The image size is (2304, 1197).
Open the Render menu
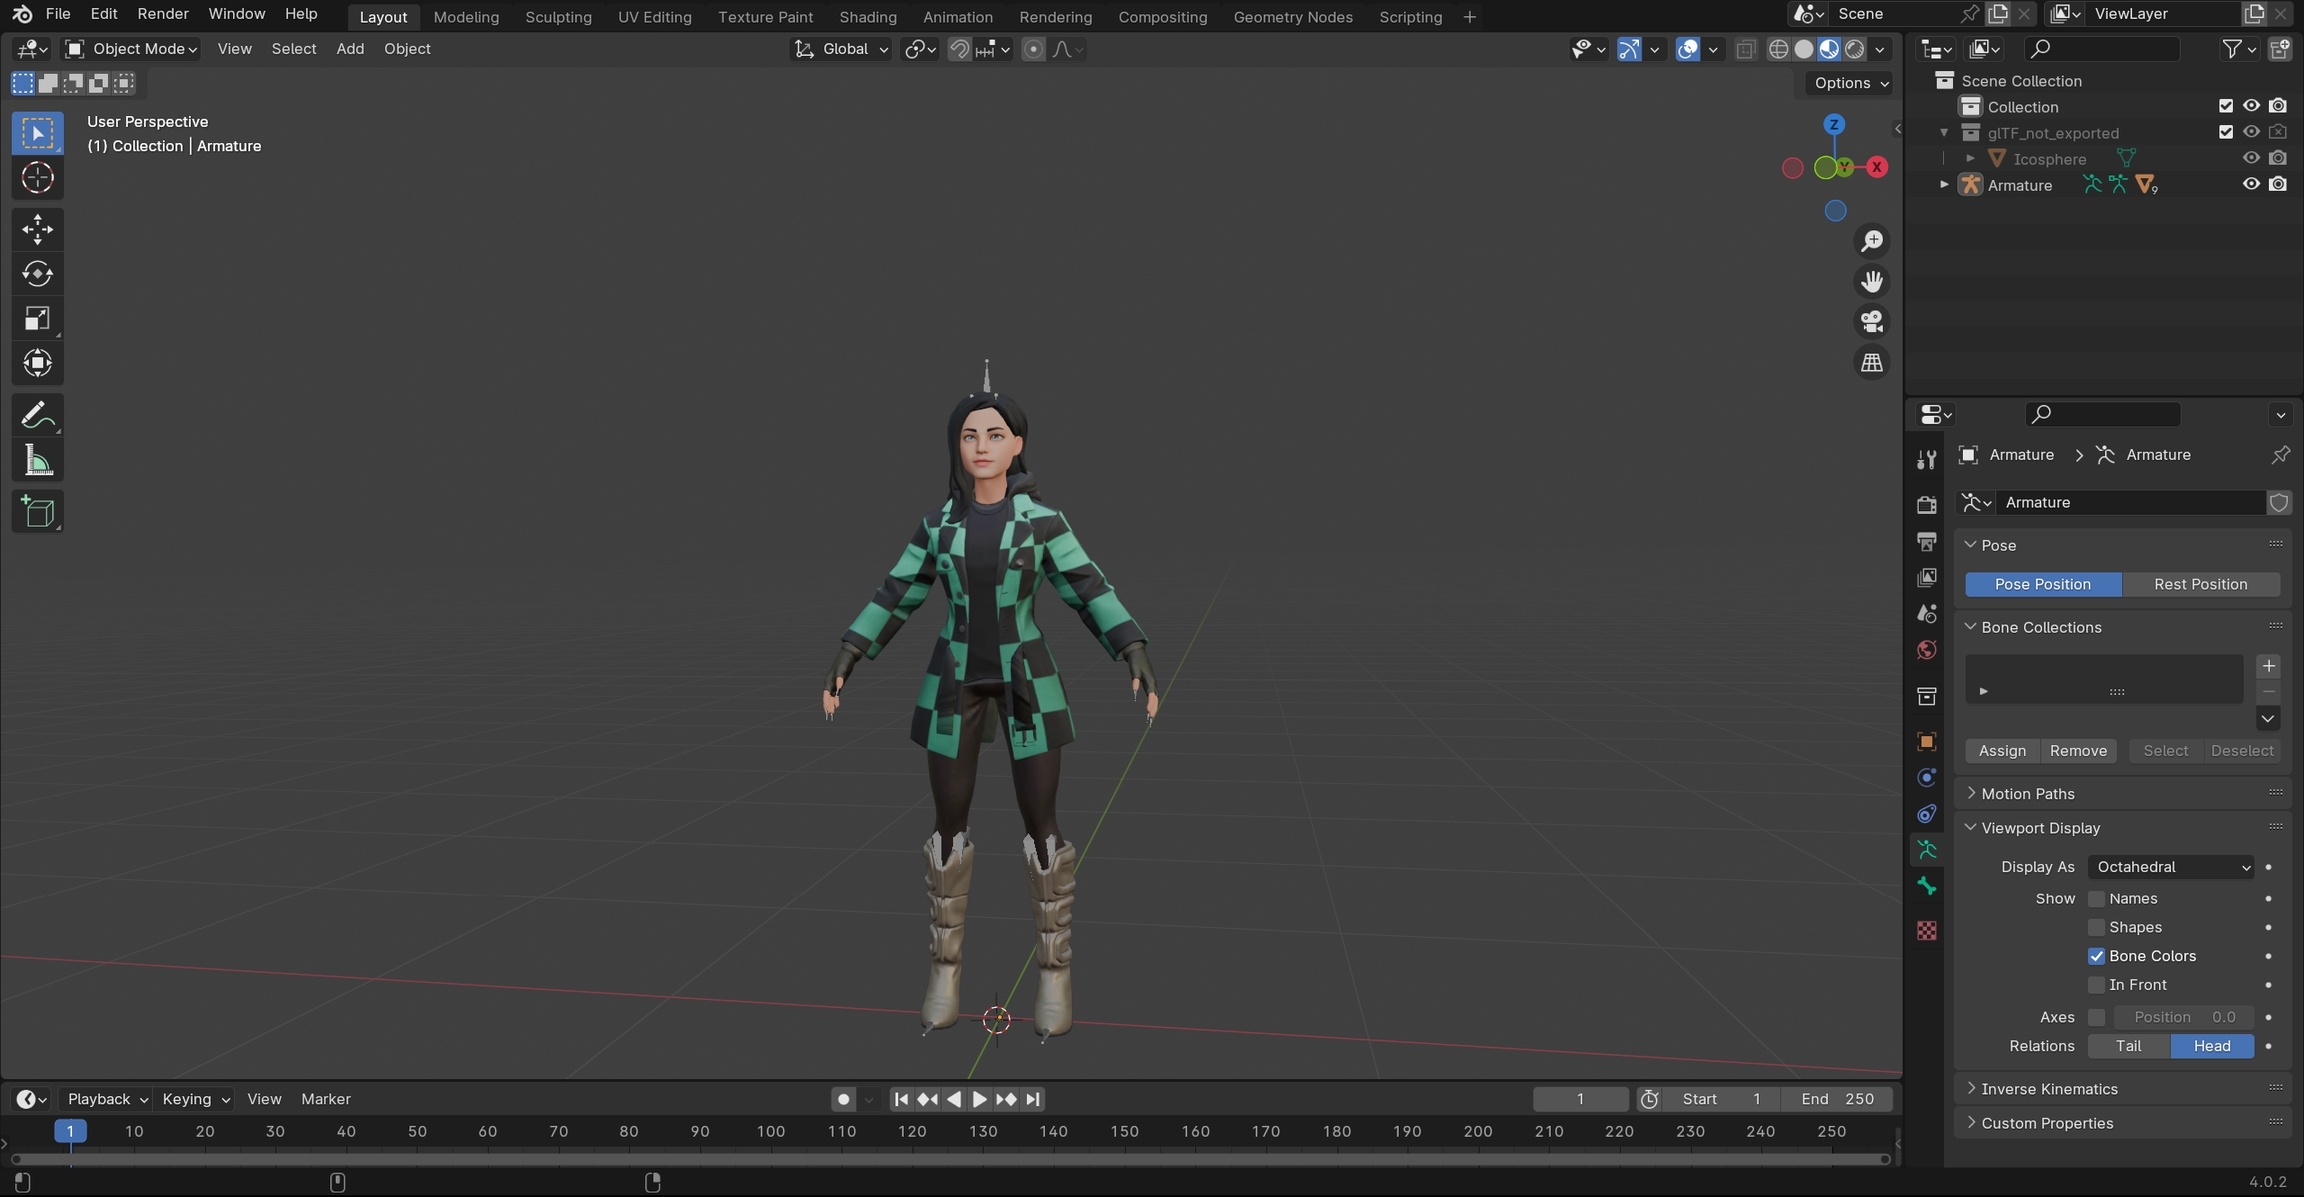pyautogui.click(x=162, y=14)
